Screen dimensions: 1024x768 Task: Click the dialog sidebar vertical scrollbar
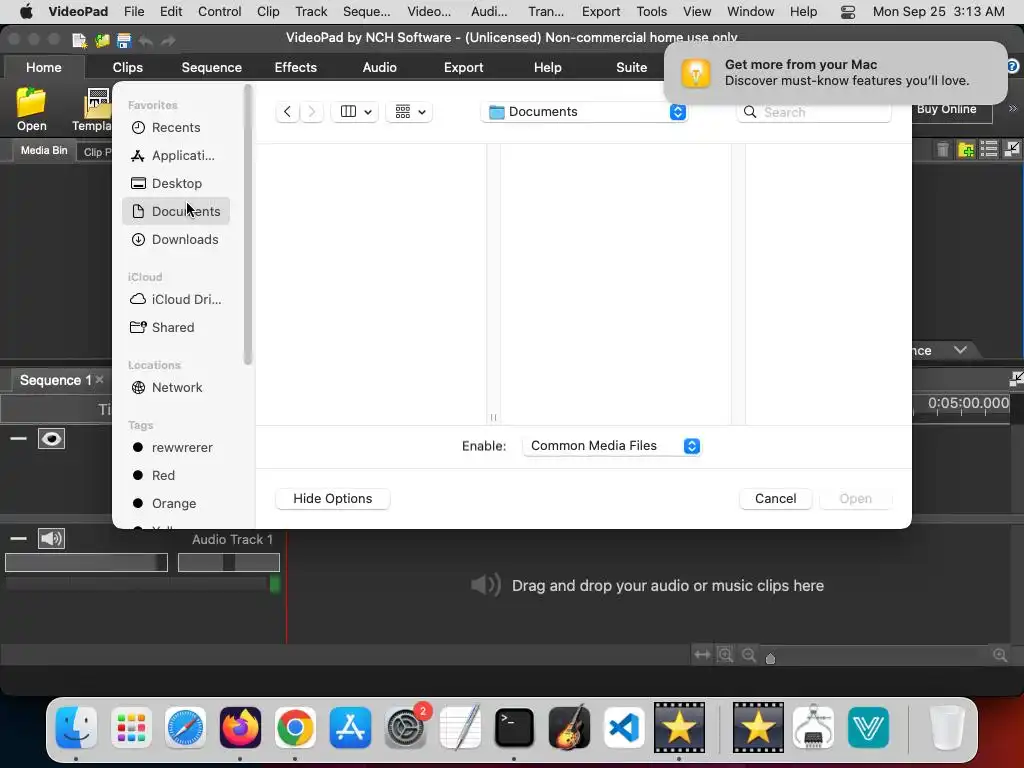pos(248,225)
